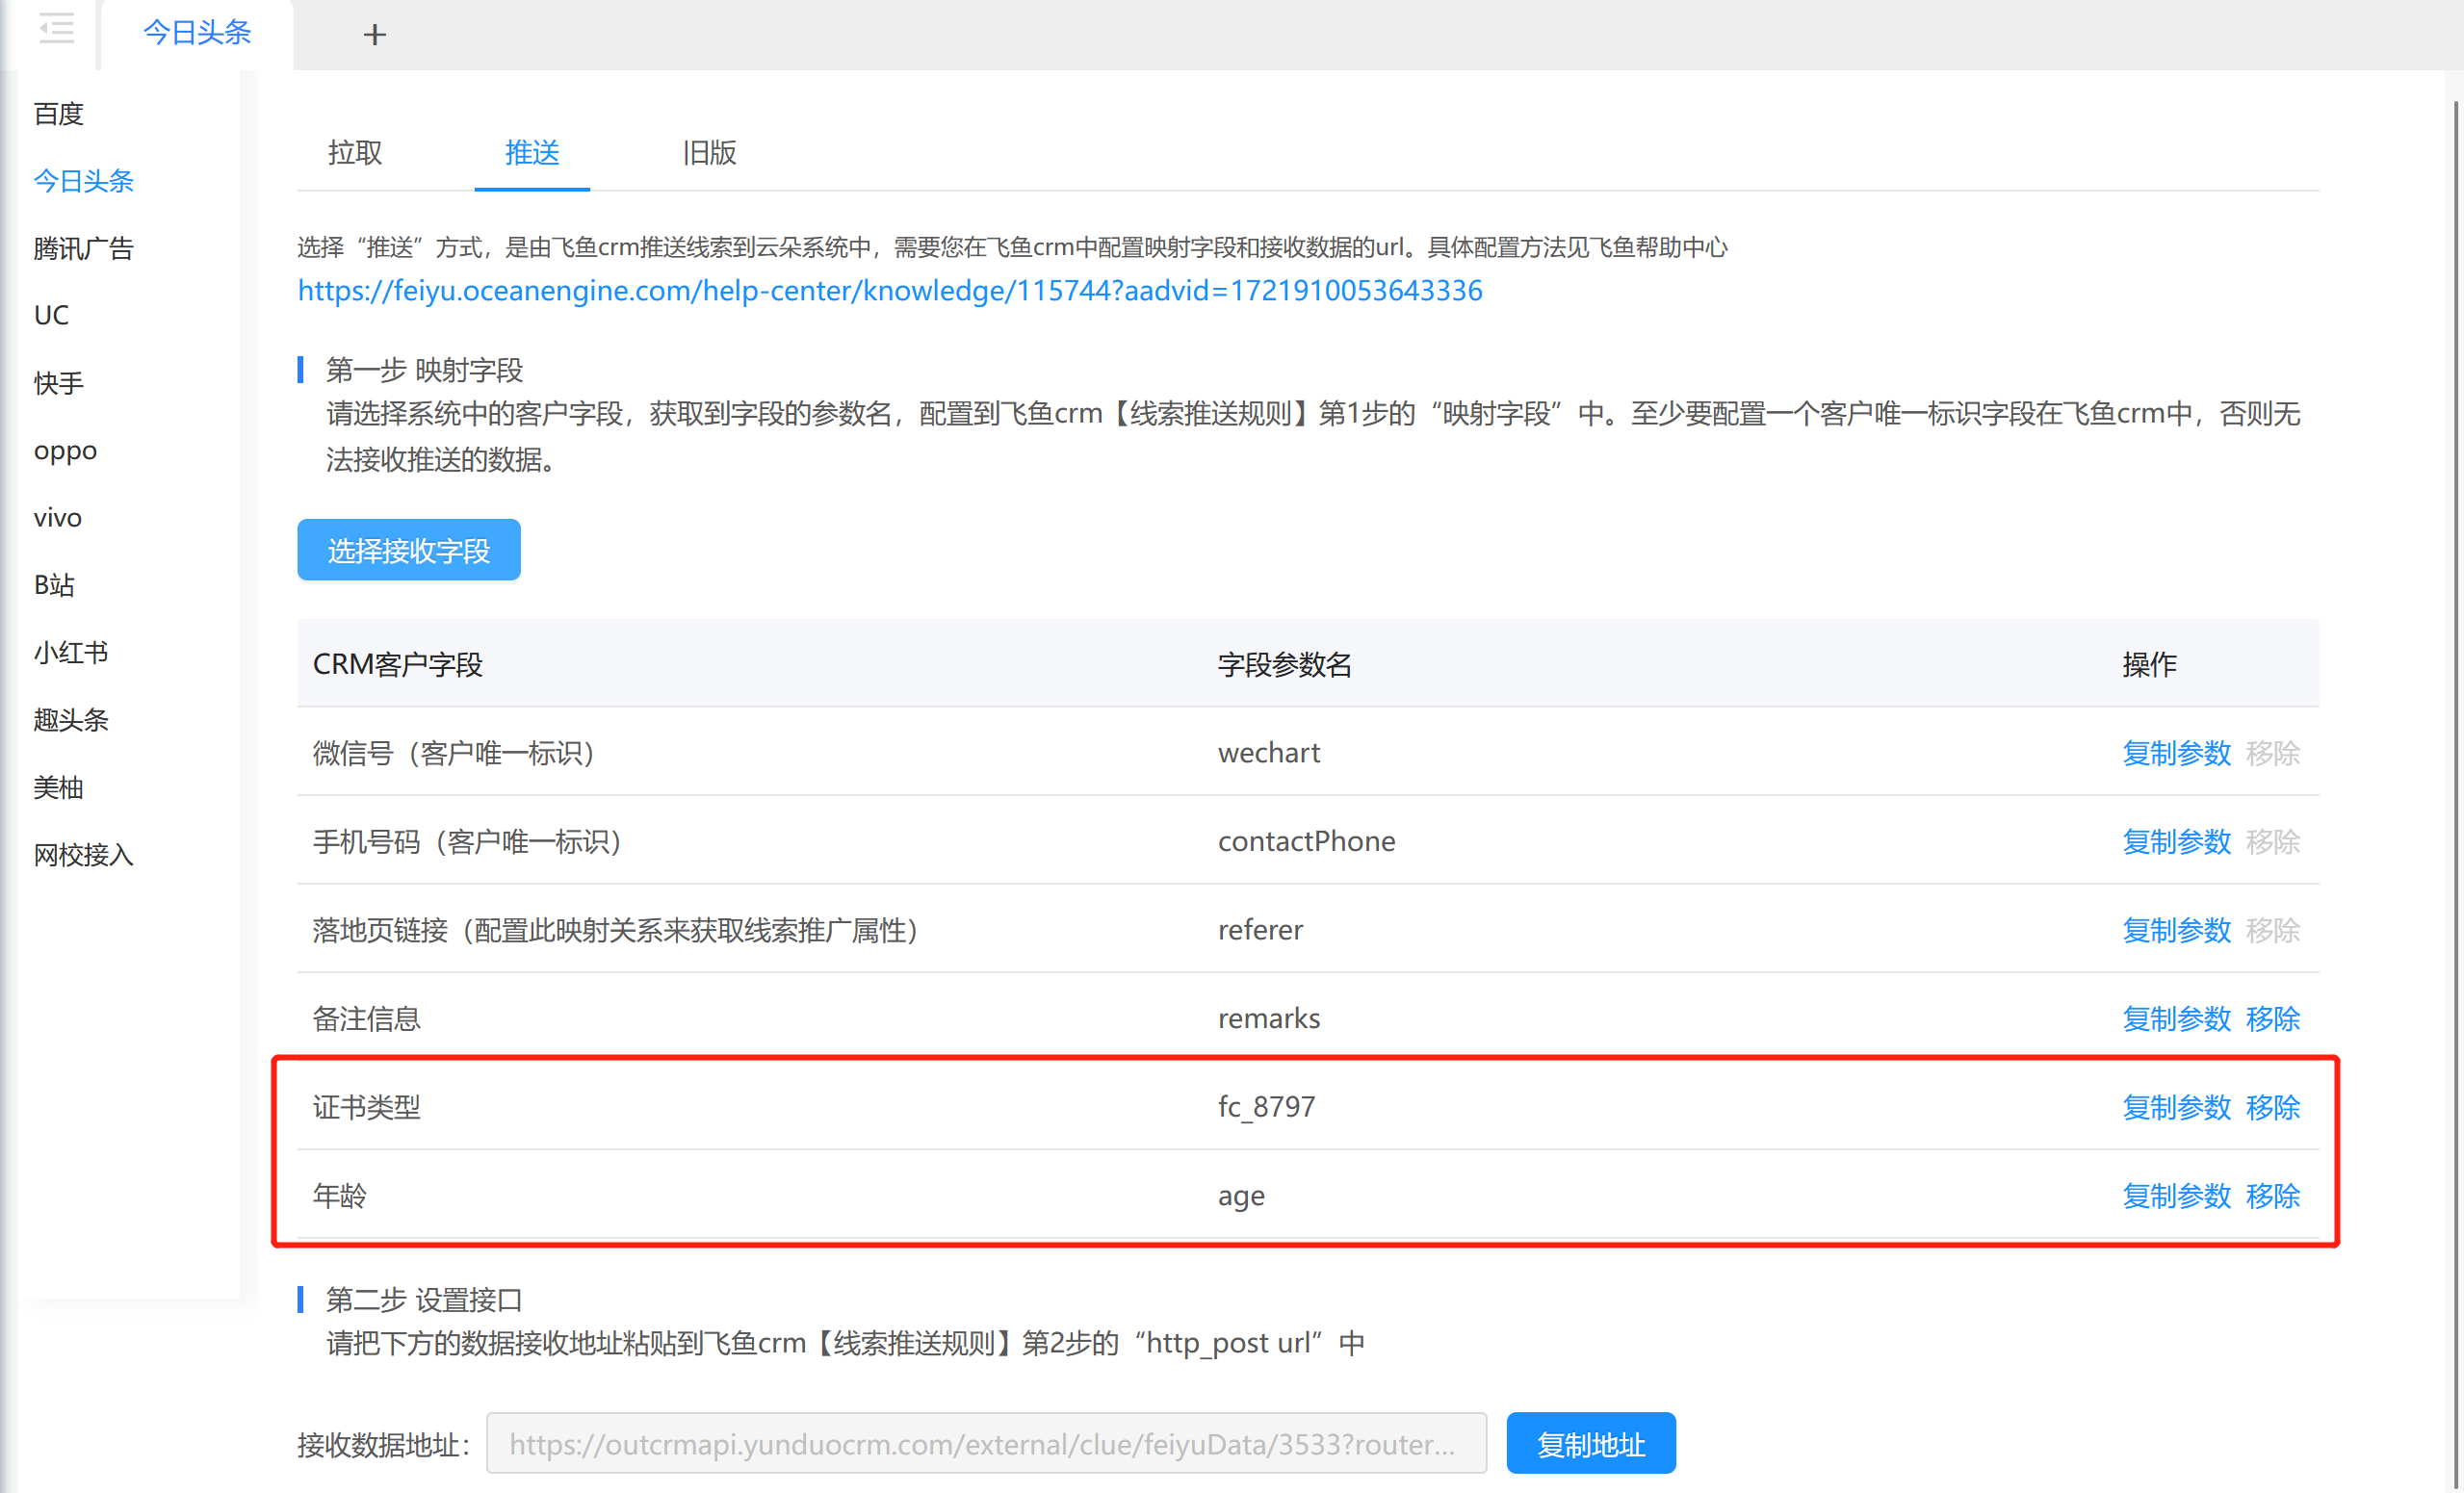
Task: Click the 今日头条 top page tab
Action: [x=197, y=33]
